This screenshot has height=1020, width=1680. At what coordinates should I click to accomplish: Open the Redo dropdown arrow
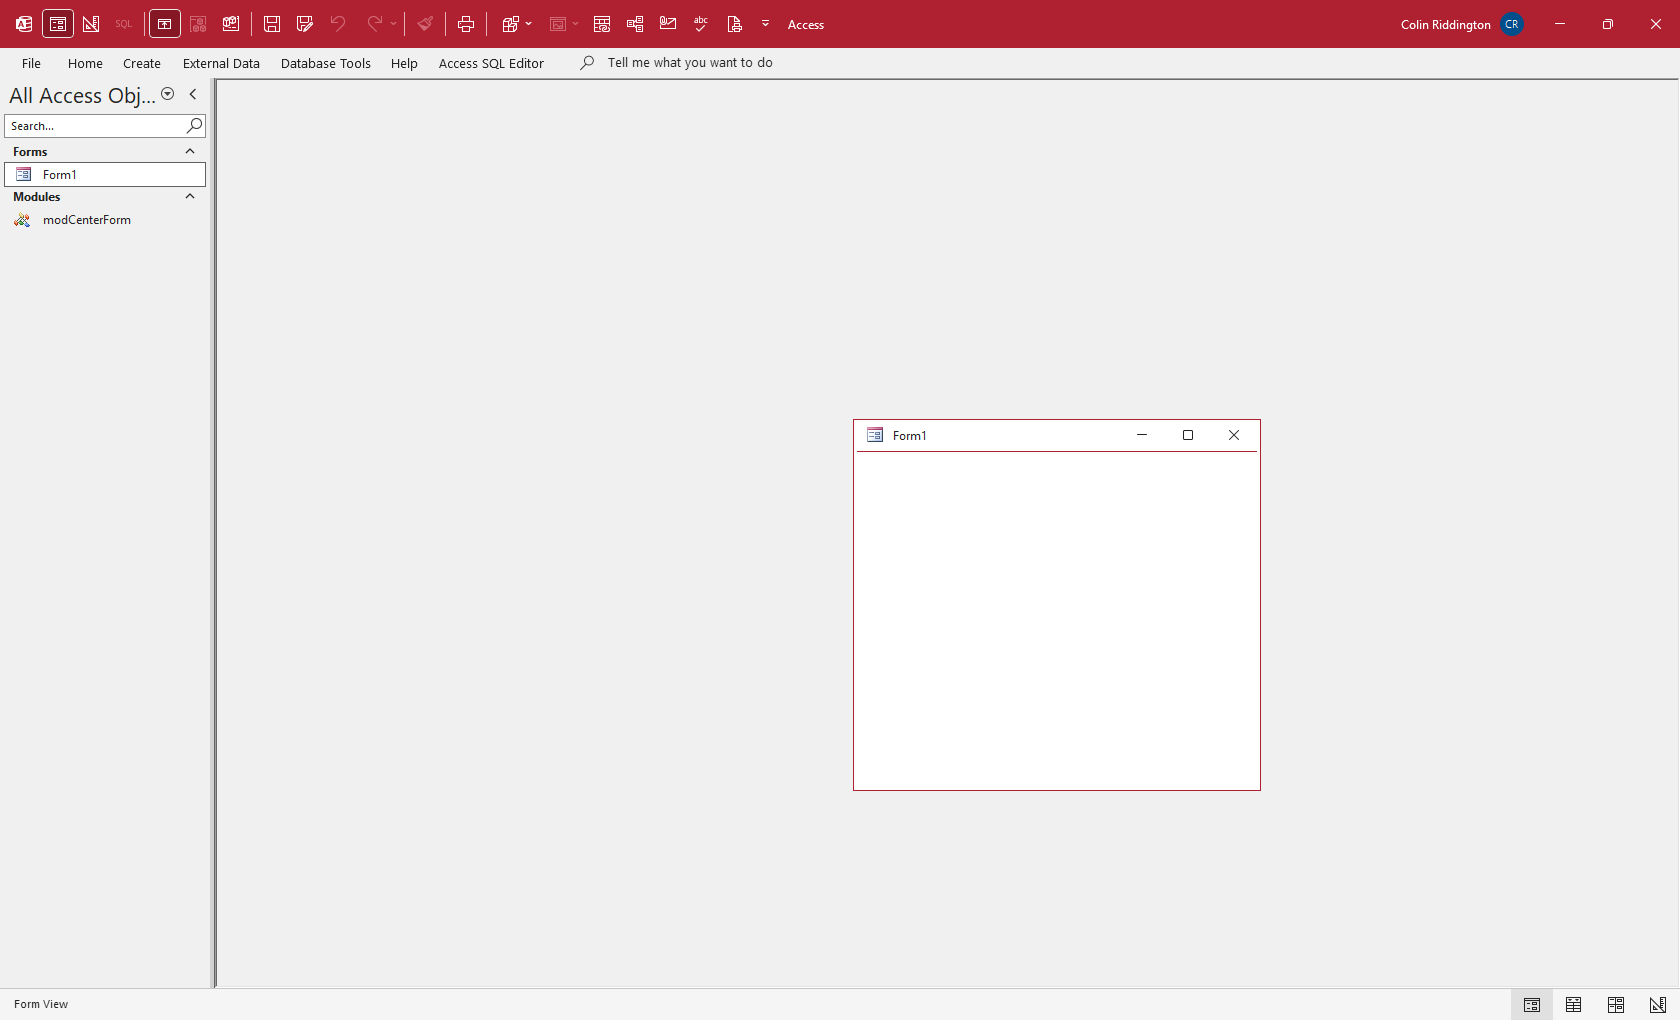click(394, 24)
